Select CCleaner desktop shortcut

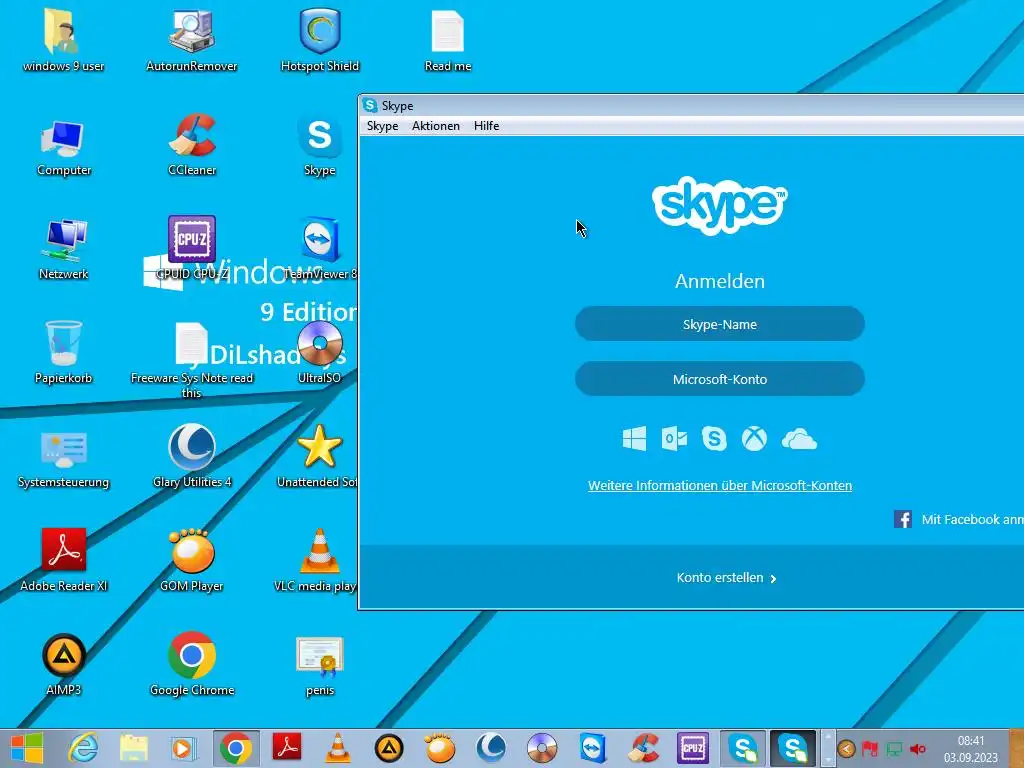pos(191,146)
